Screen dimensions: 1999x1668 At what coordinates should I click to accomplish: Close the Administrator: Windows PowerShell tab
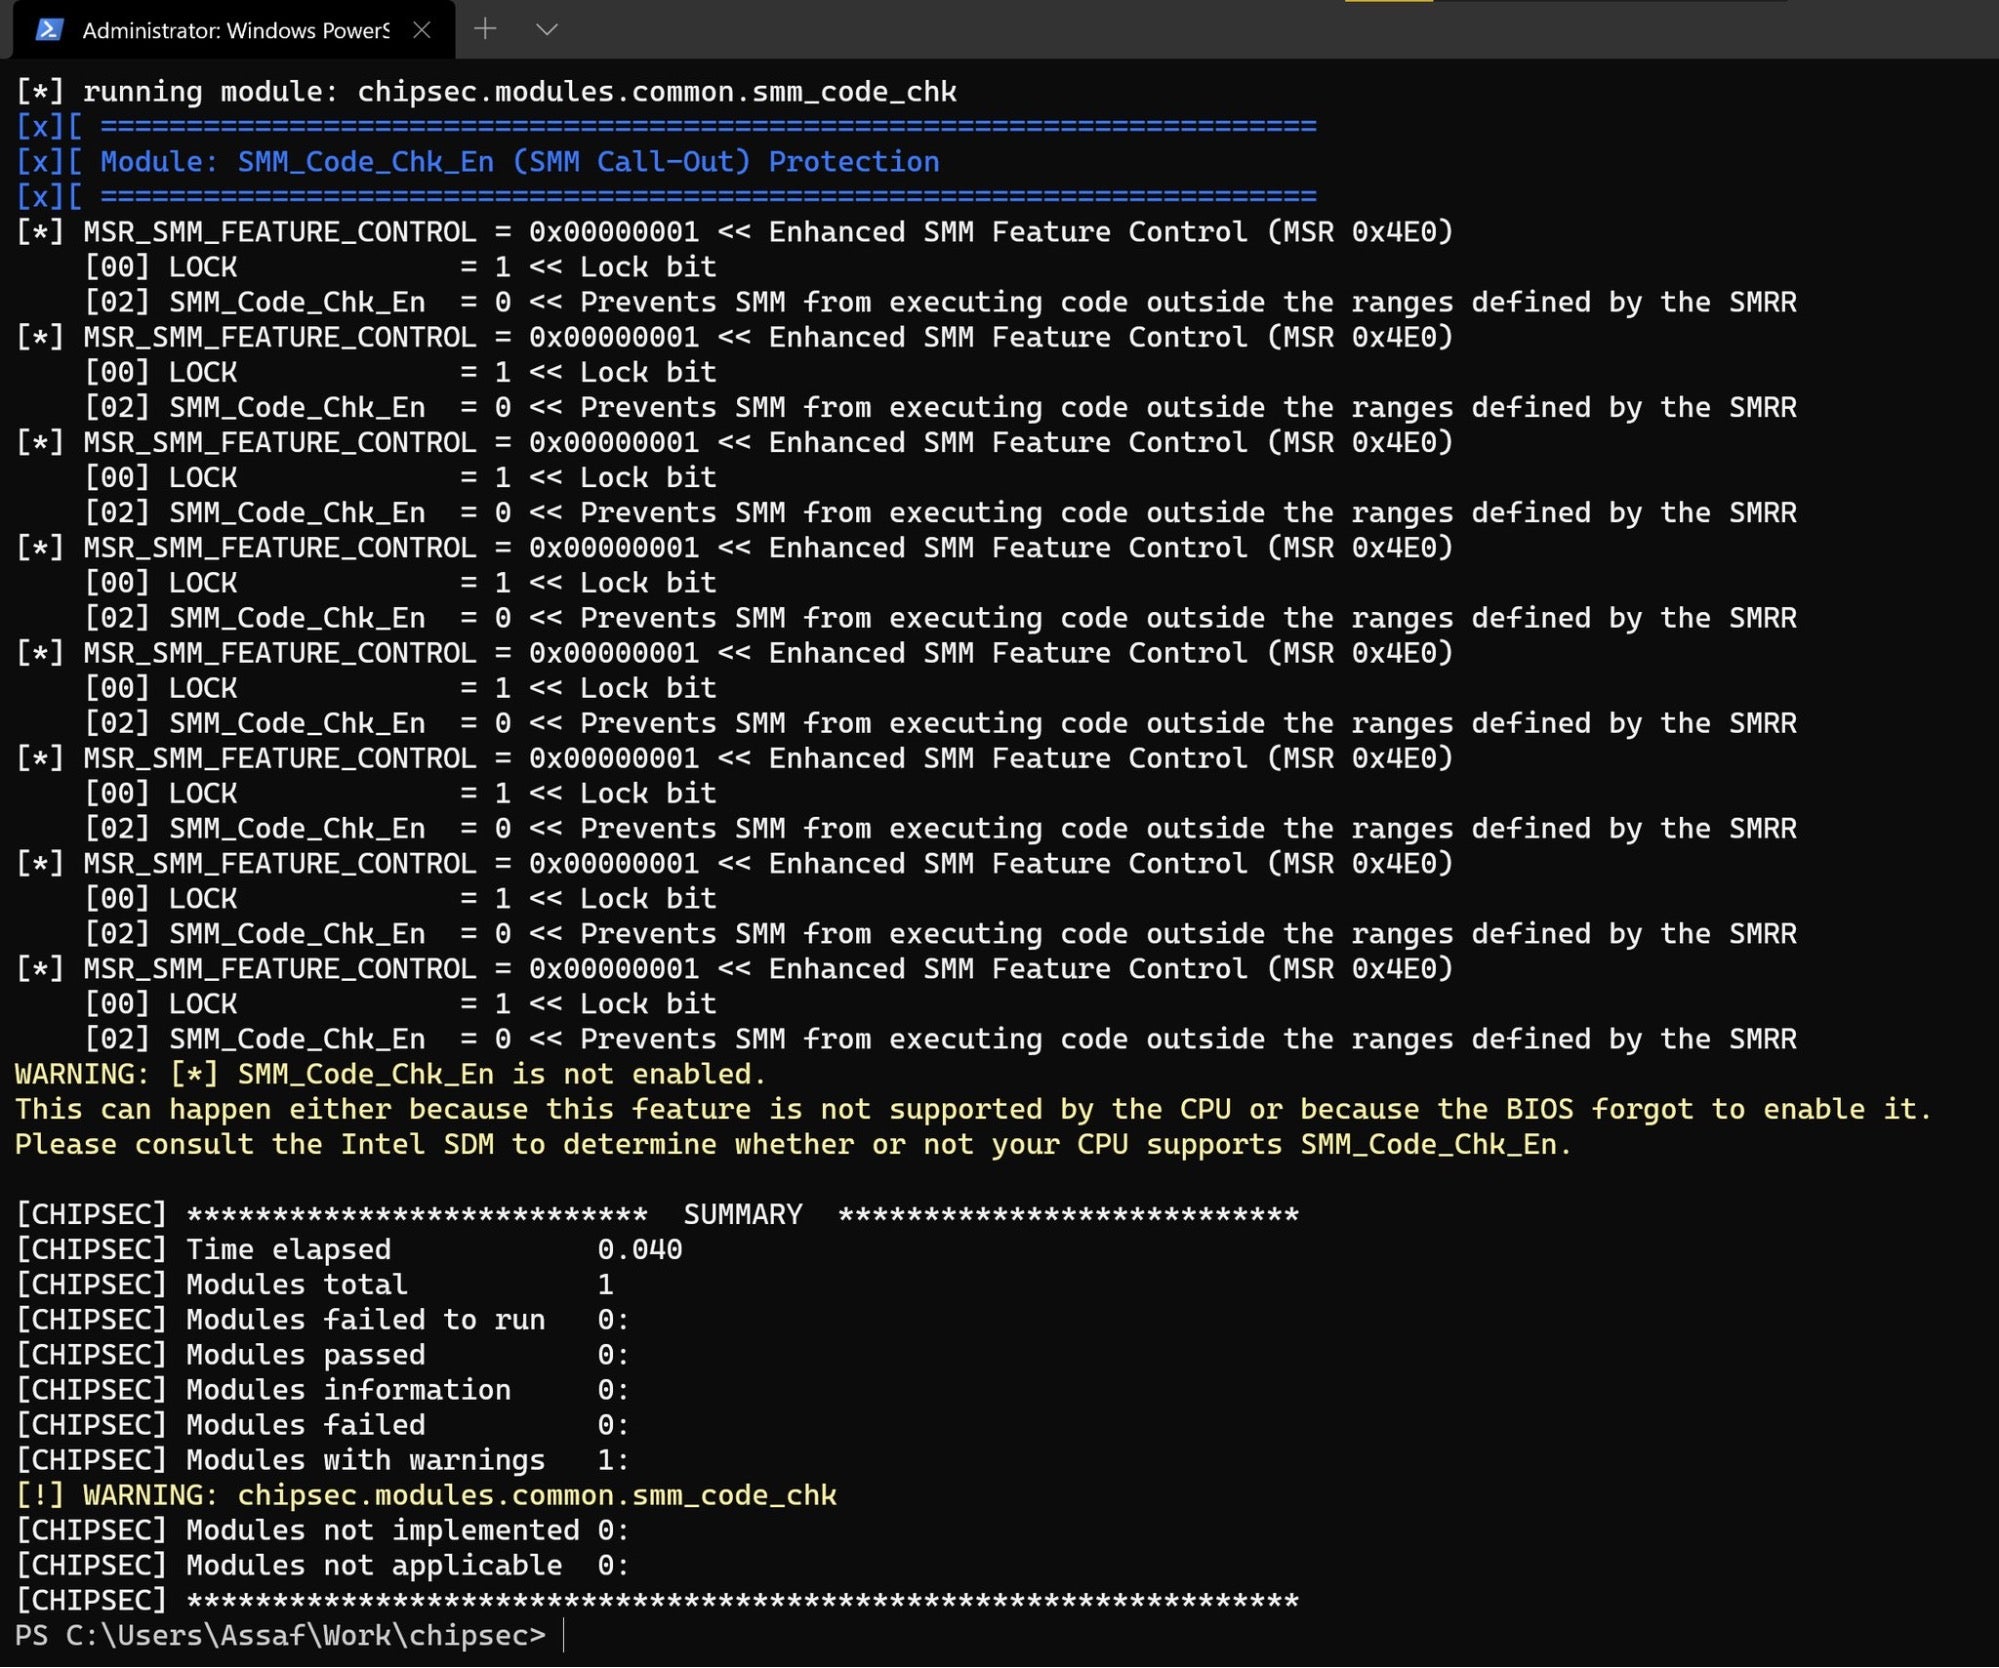click(422, 30)
